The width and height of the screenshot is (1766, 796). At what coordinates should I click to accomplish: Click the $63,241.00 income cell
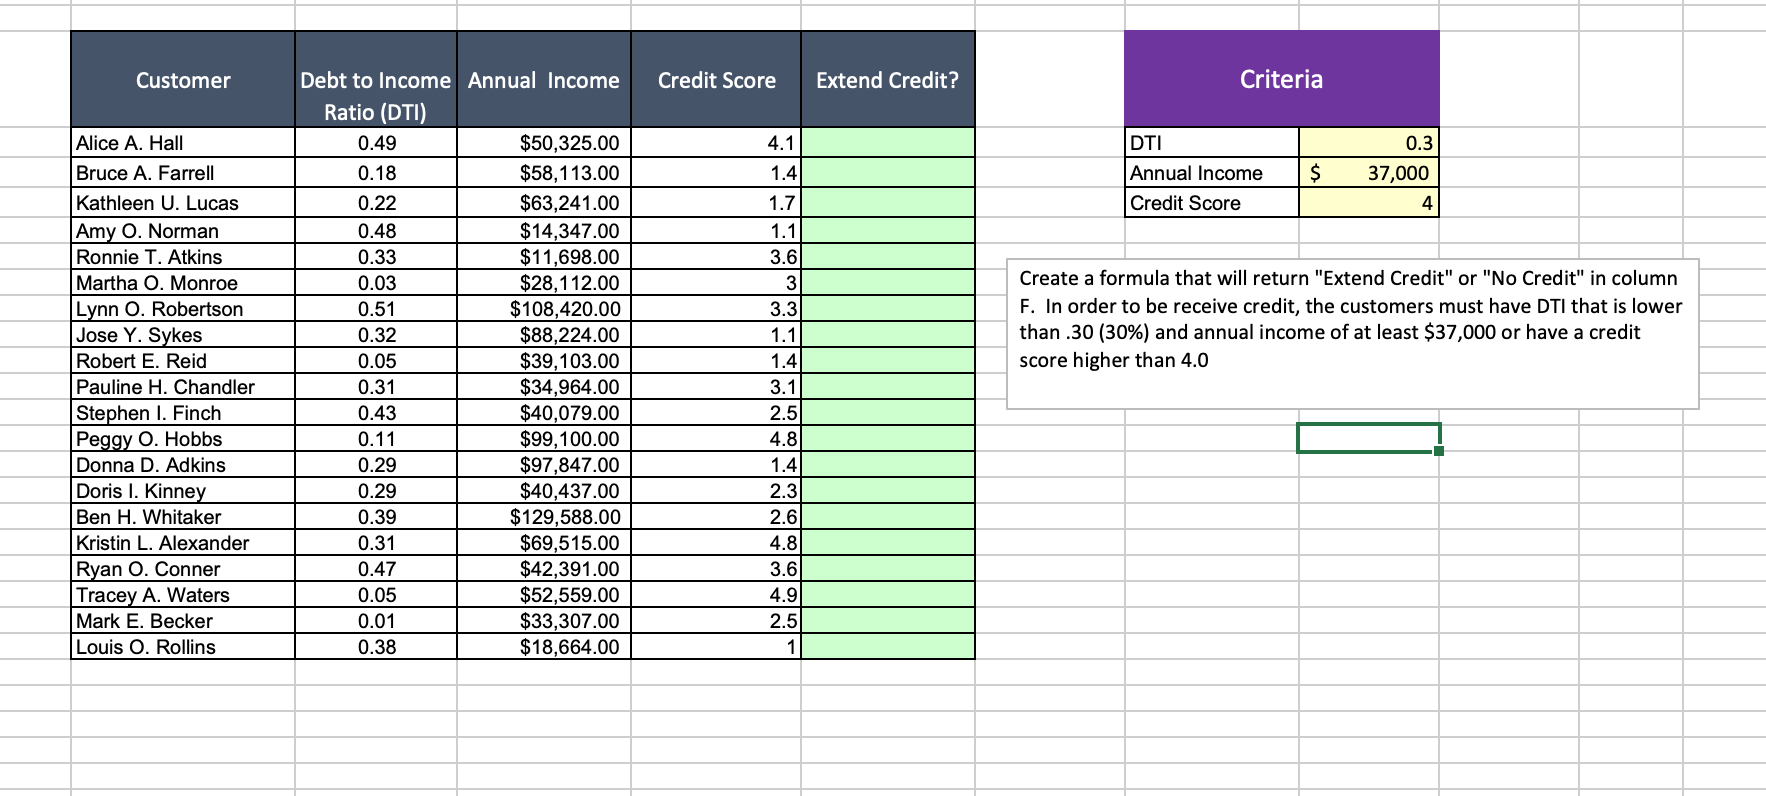[x=544, y=203]
